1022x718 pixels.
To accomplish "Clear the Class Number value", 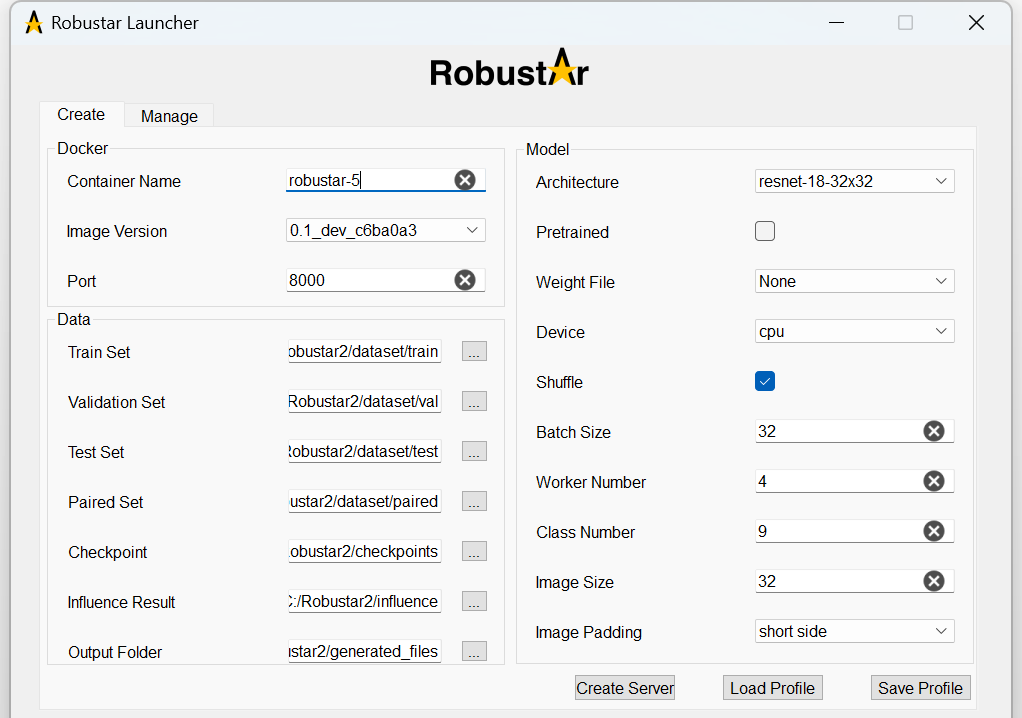I will (933, 531).
